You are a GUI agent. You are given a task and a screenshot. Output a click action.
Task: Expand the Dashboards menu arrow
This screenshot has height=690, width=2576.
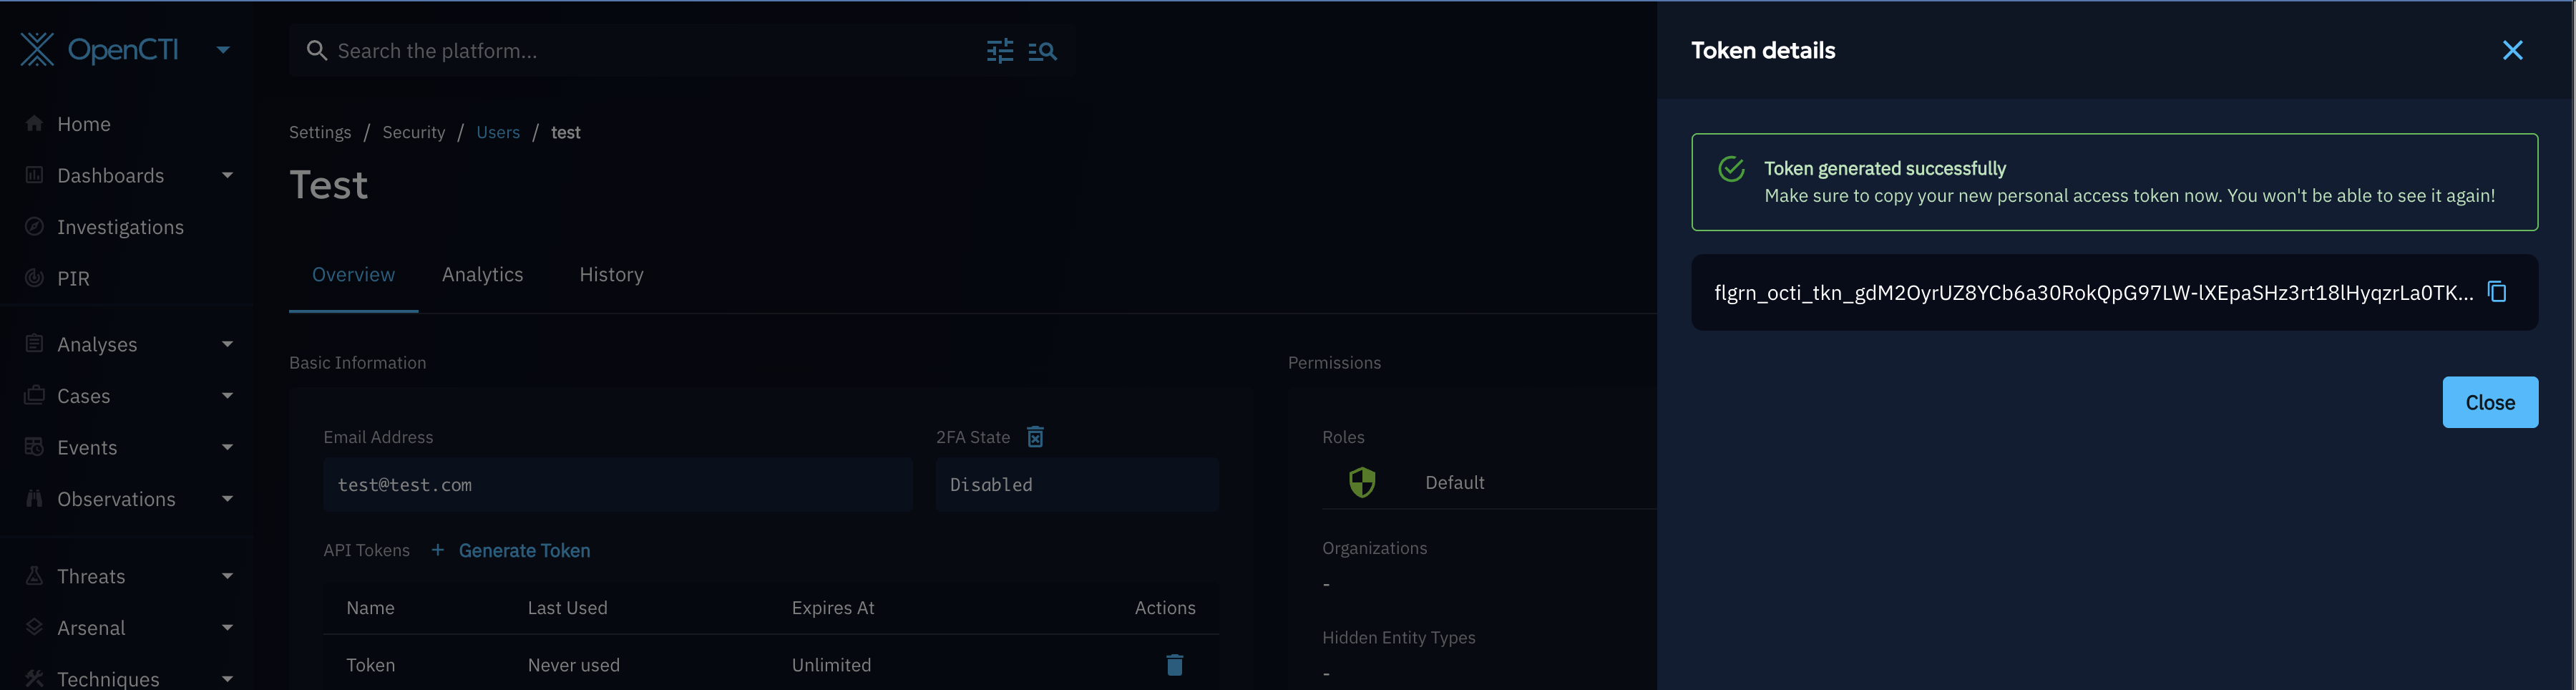click(x=227, y=175)
